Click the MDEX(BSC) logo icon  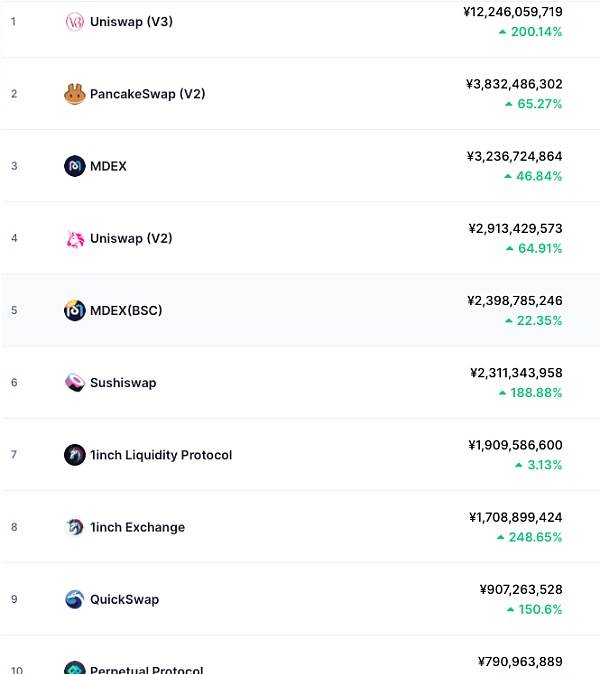[74, 310]
